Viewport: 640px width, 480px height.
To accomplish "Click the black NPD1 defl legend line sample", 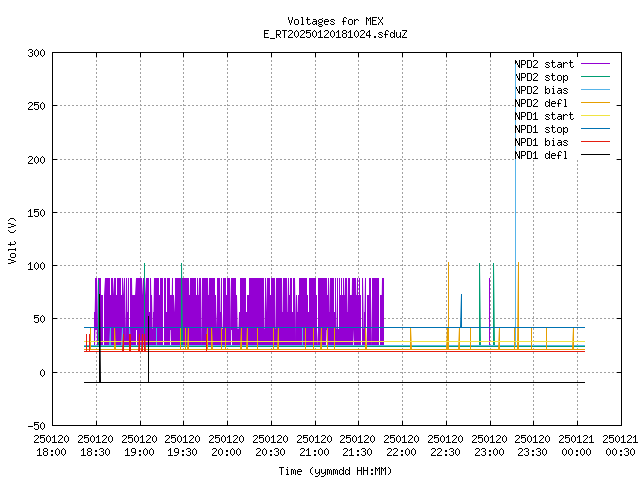I will point(595,155).
